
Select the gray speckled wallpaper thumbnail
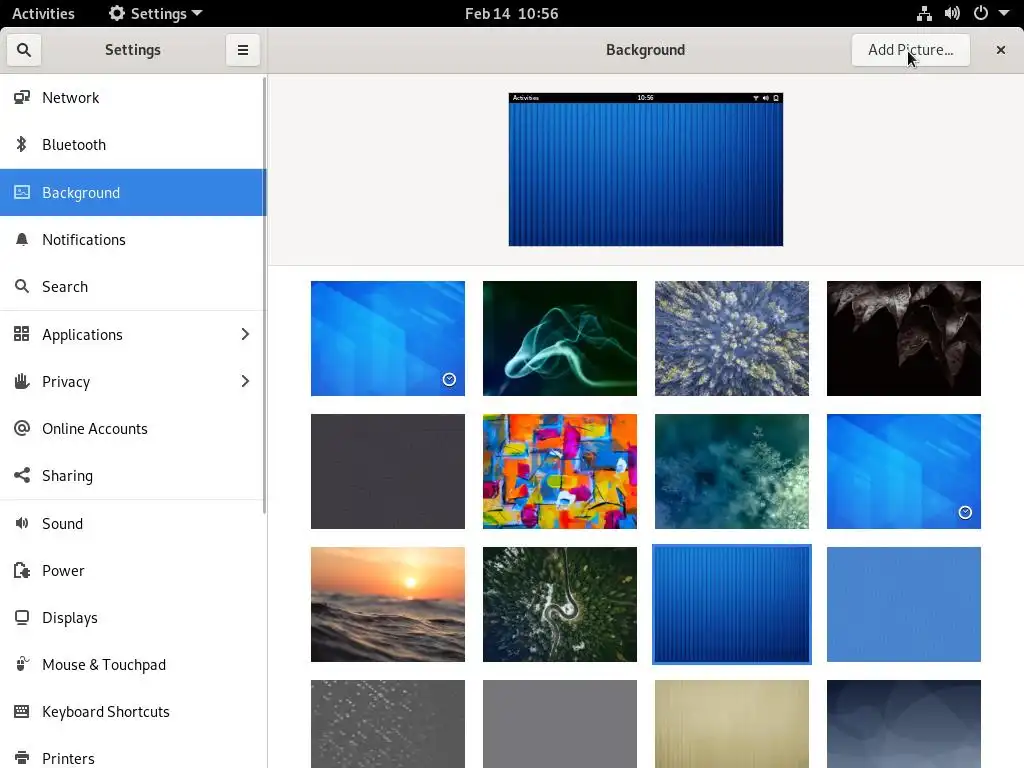click(388, 724)
